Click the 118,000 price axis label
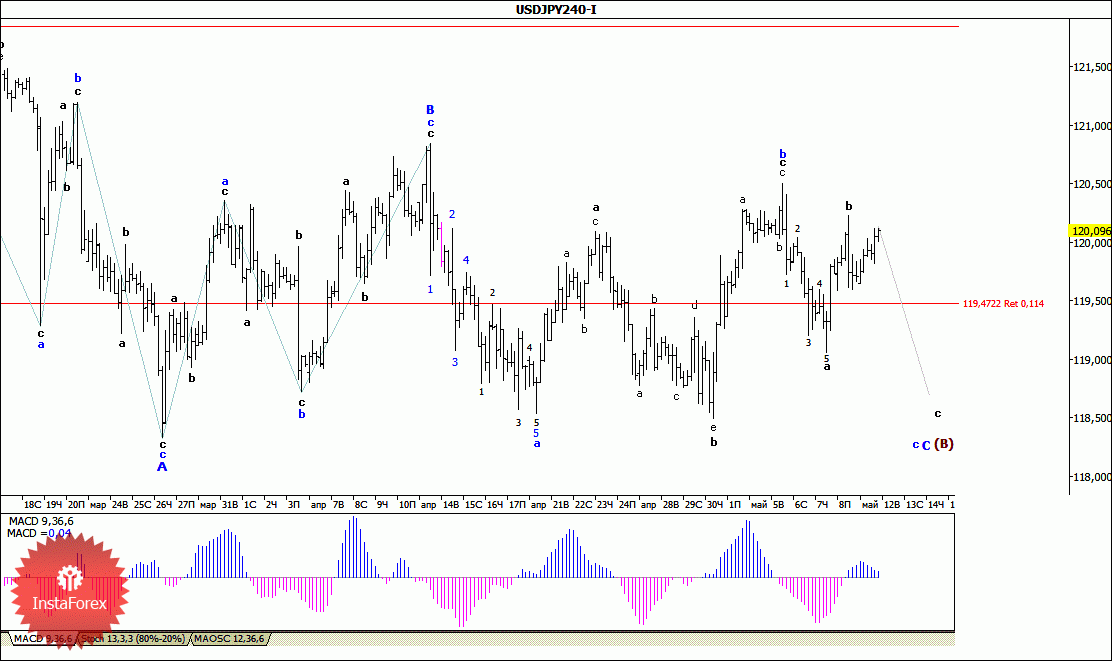 point(1092,477)
